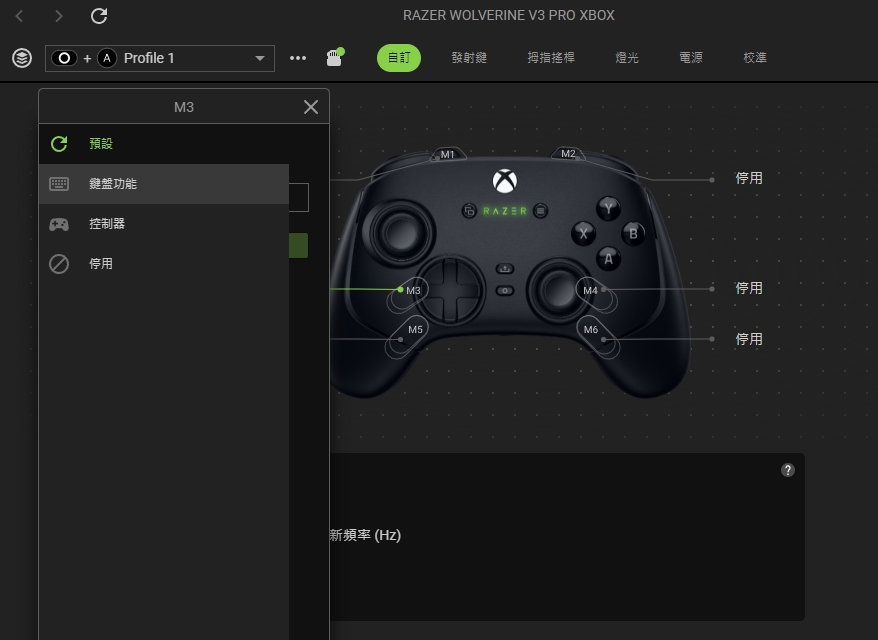
Task: Click the controller view button left of RAZER
Action: [x=469, y=211]
